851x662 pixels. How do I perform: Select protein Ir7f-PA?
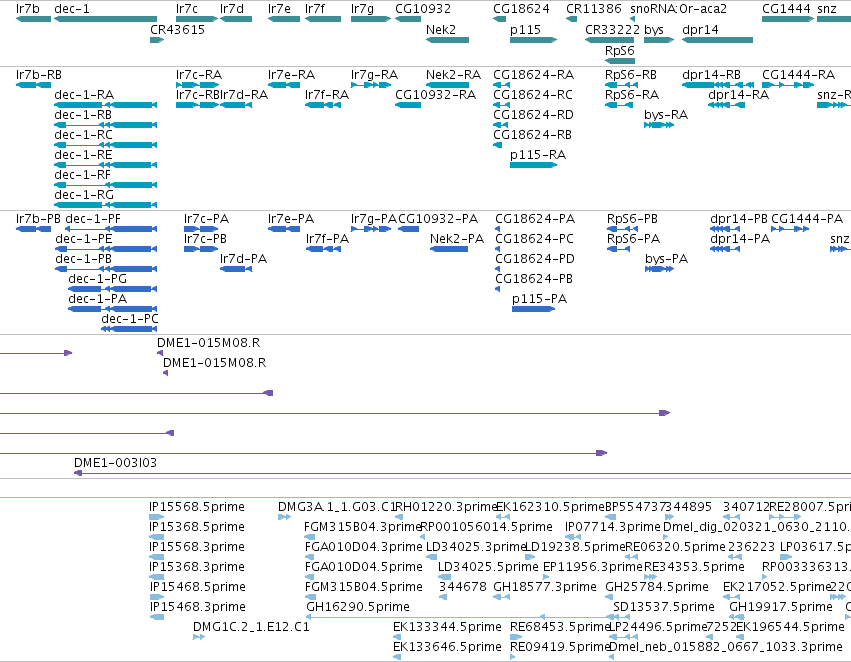click(323, 249)
